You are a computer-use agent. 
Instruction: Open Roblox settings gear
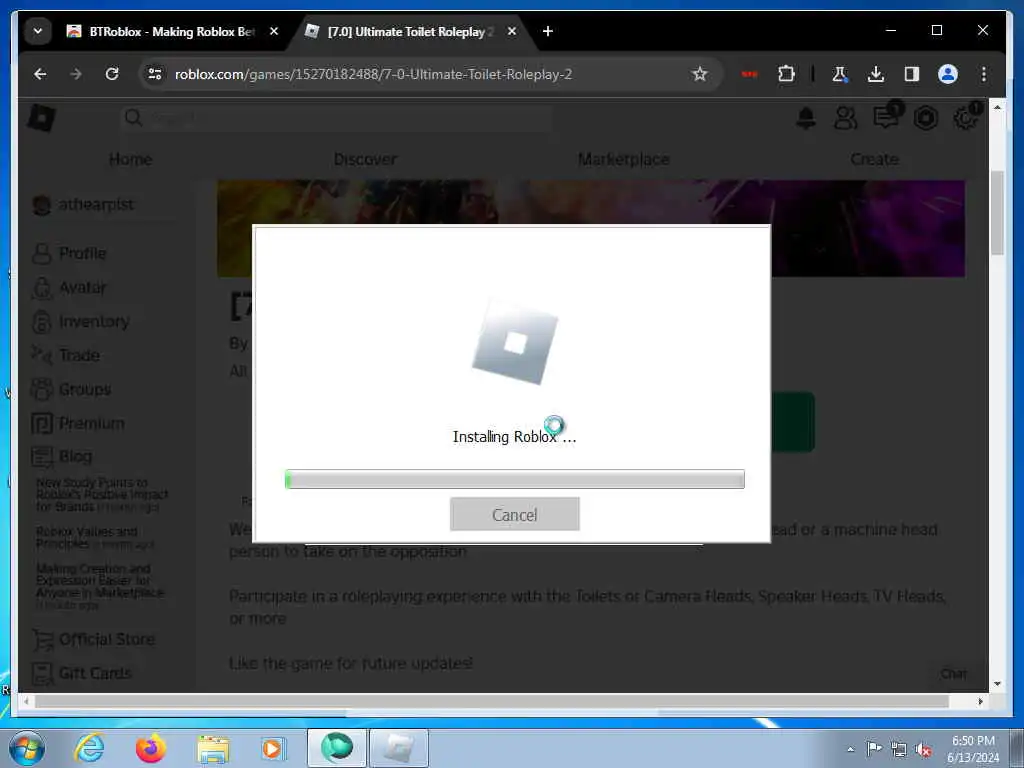tap(965, 118)
